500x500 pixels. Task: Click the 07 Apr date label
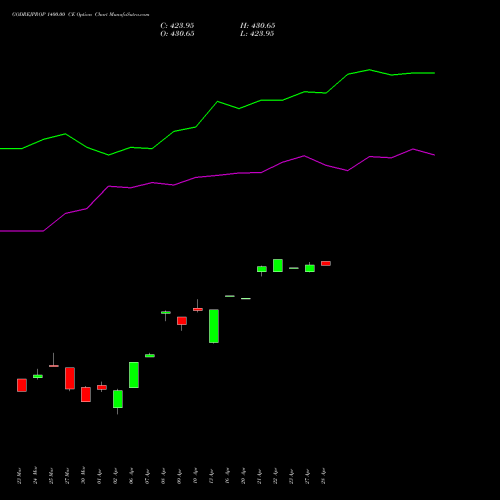(147, 476)
